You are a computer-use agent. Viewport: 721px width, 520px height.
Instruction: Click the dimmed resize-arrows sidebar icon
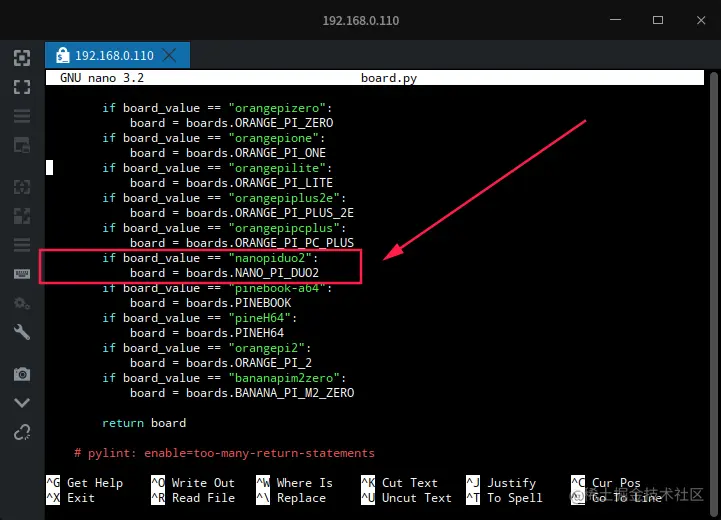click(22, 216)
